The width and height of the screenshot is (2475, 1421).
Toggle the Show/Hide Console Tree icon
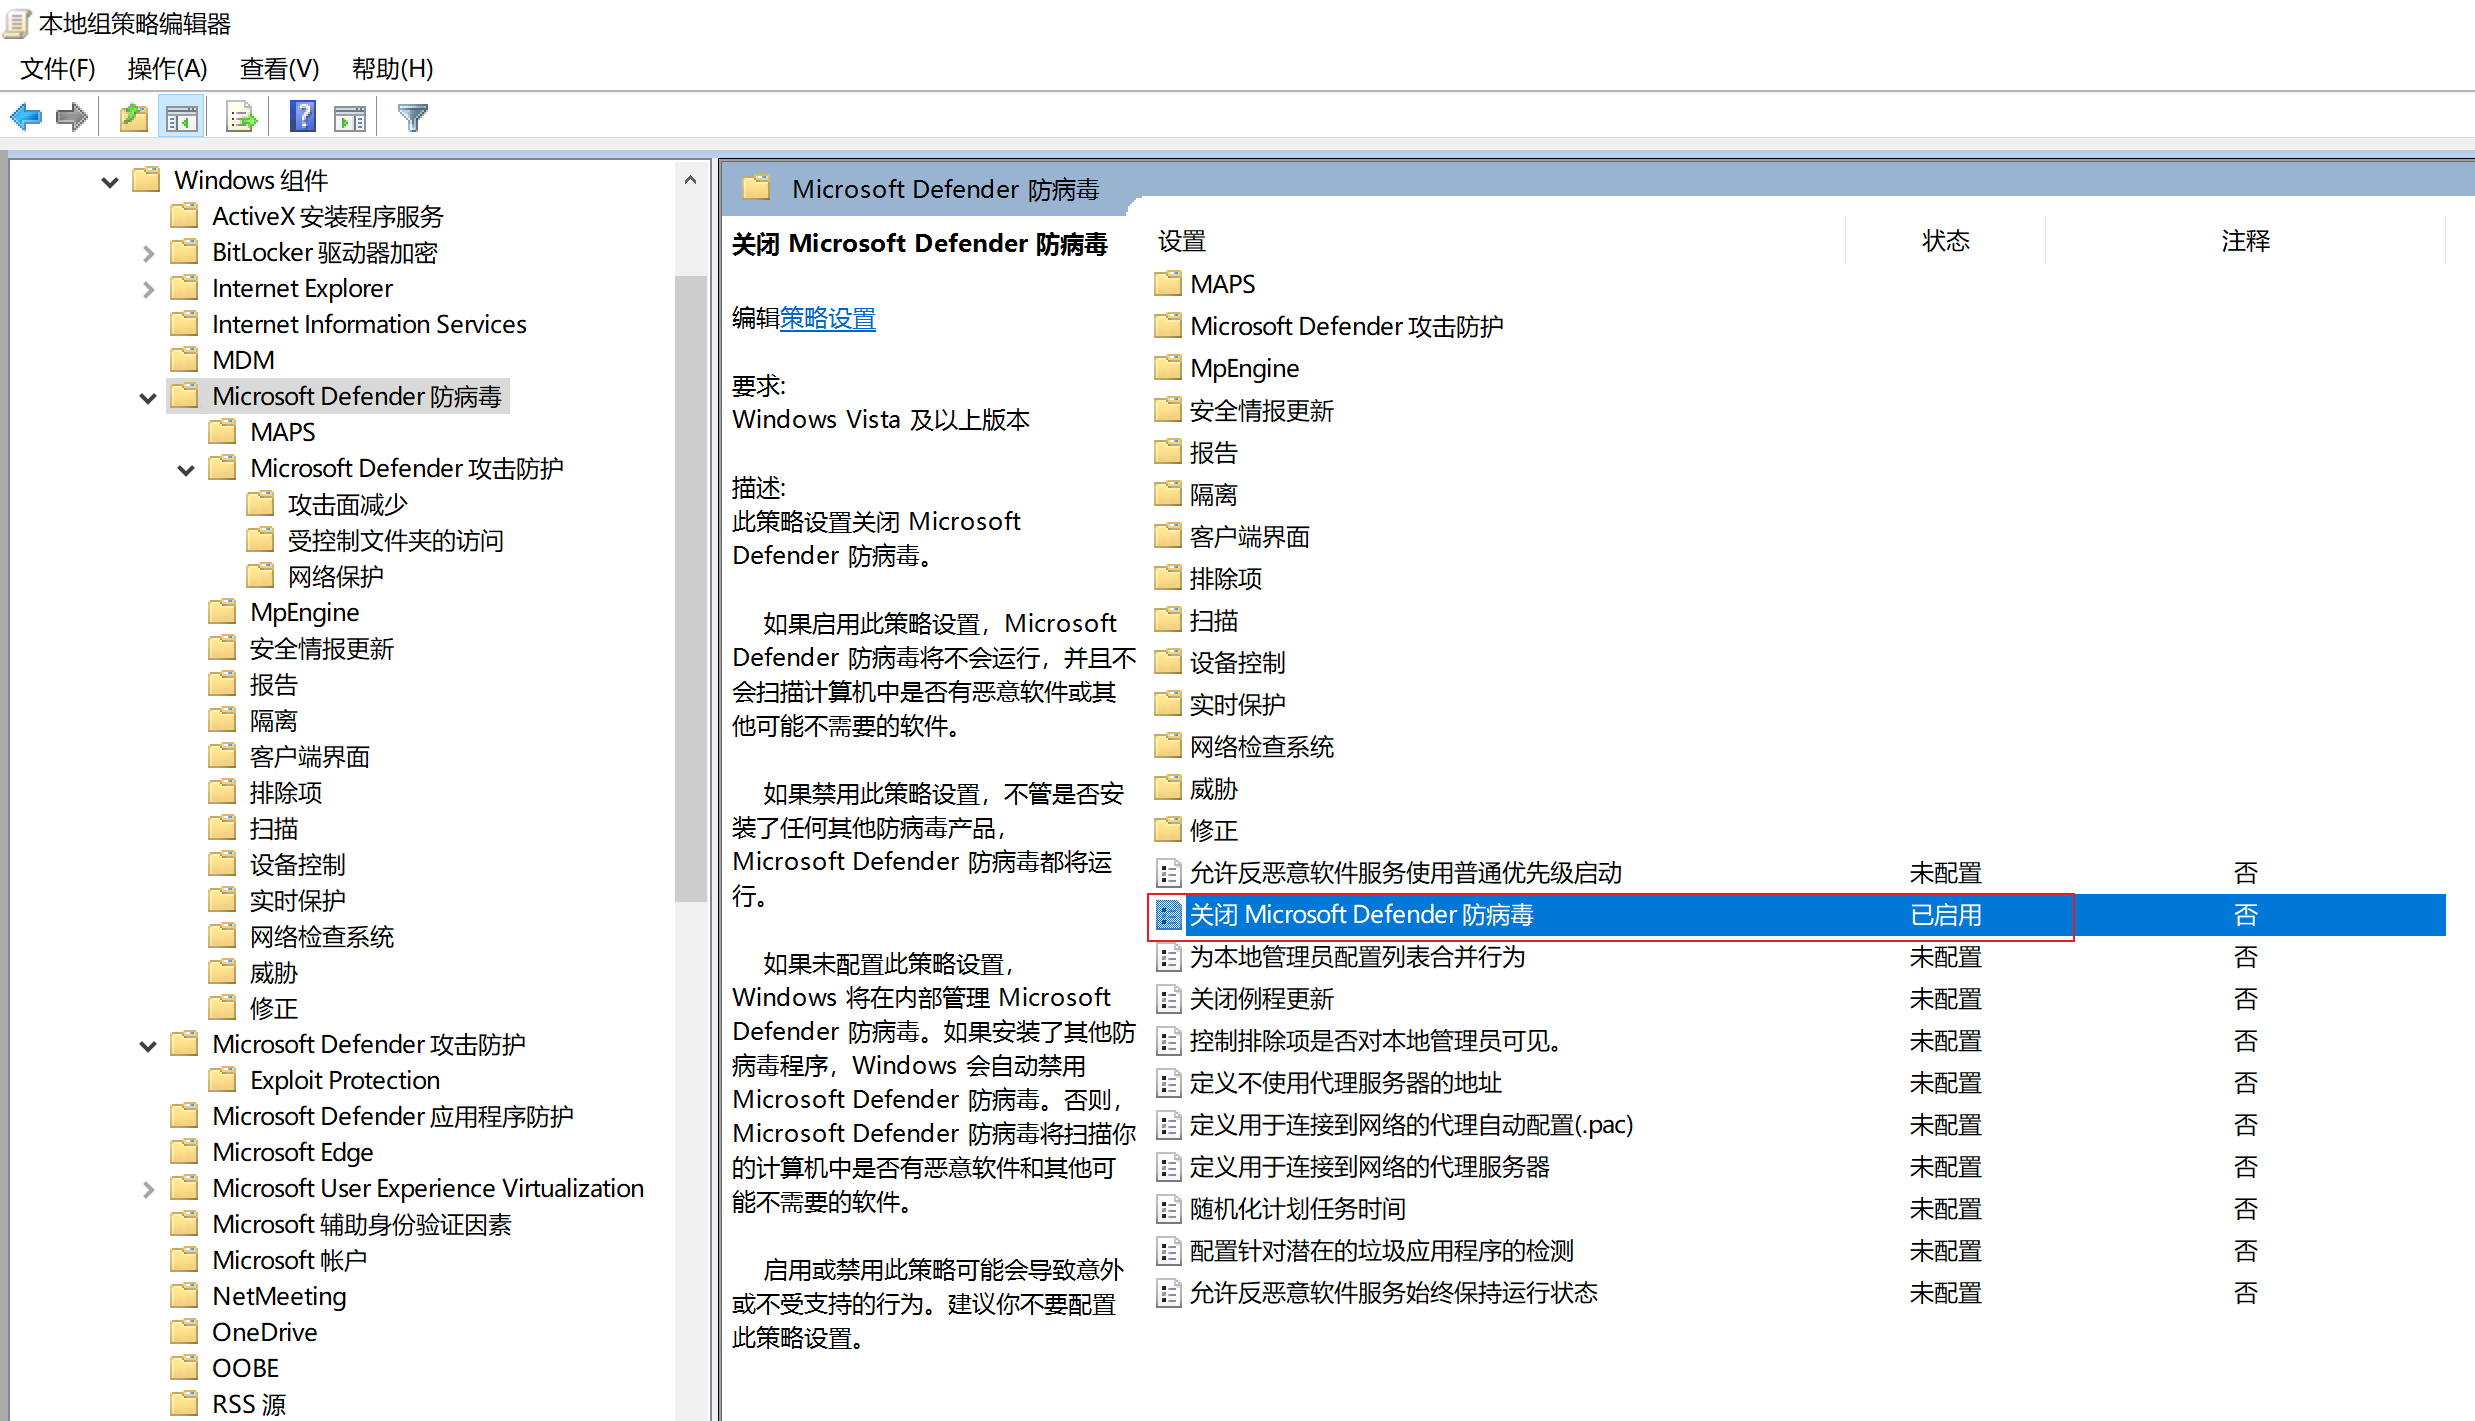click(x=182, y=118)
